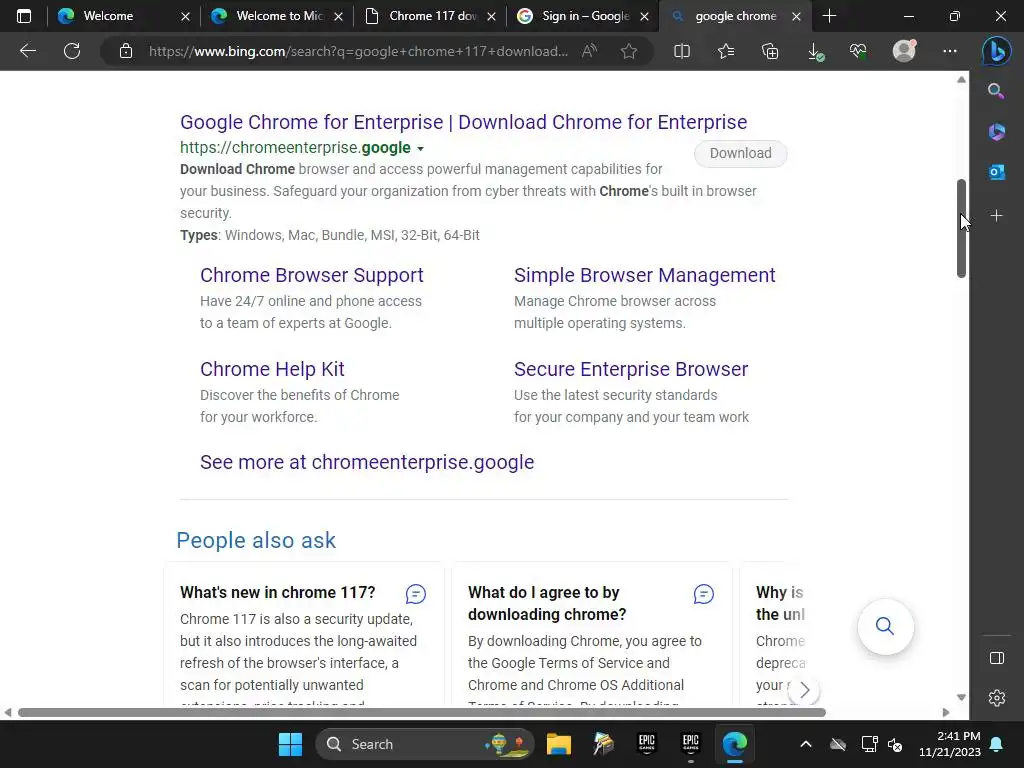Click horizontal scroll right arrow
1024x768 pixels.
tap(946, 712)
